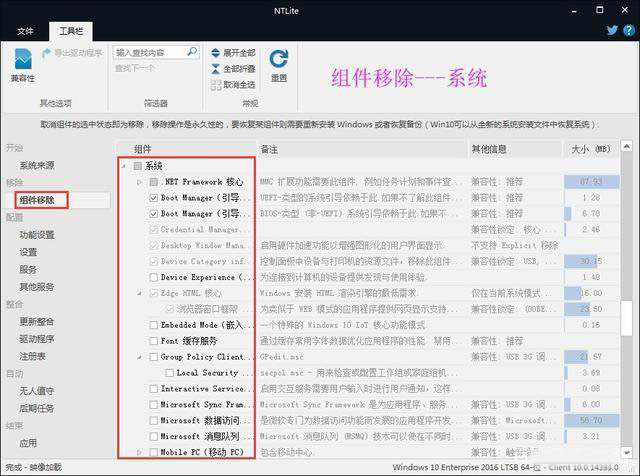Viewport: 640px width, 476px height.
Task: Sort by the 组件 column header
Action: click(186, 149)
